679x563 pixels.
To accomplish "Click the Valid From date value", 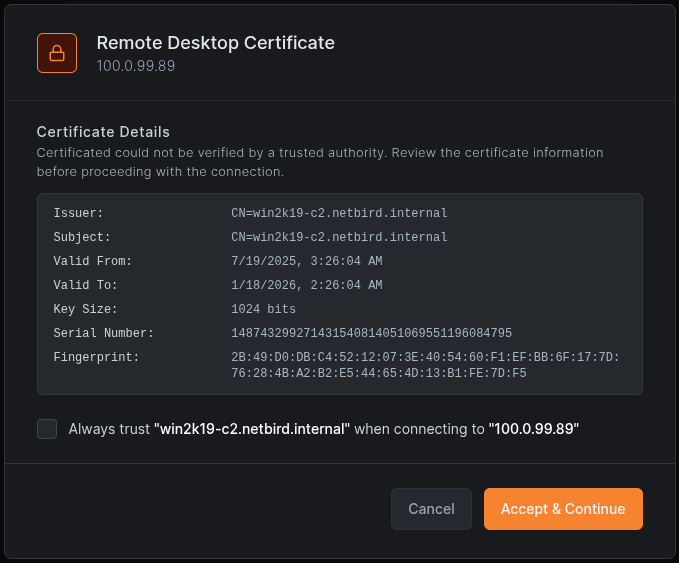I will click(306, 261).
